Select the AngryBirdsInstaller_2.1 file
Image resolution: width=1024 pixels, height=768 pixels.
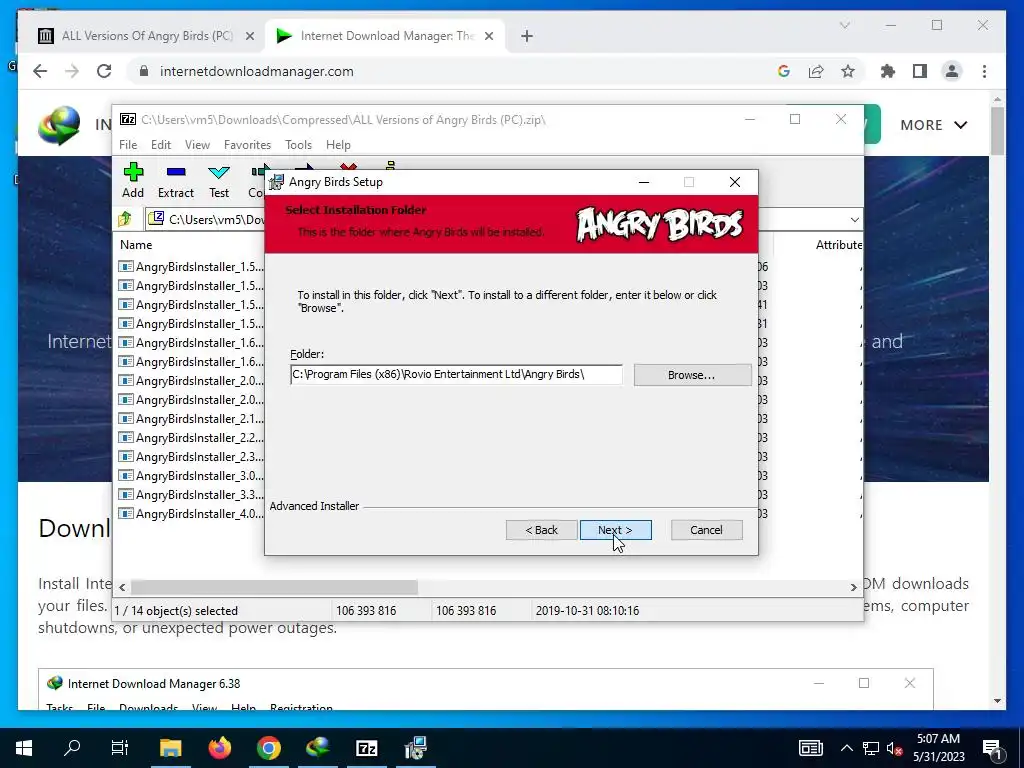(x=191, y=418)
